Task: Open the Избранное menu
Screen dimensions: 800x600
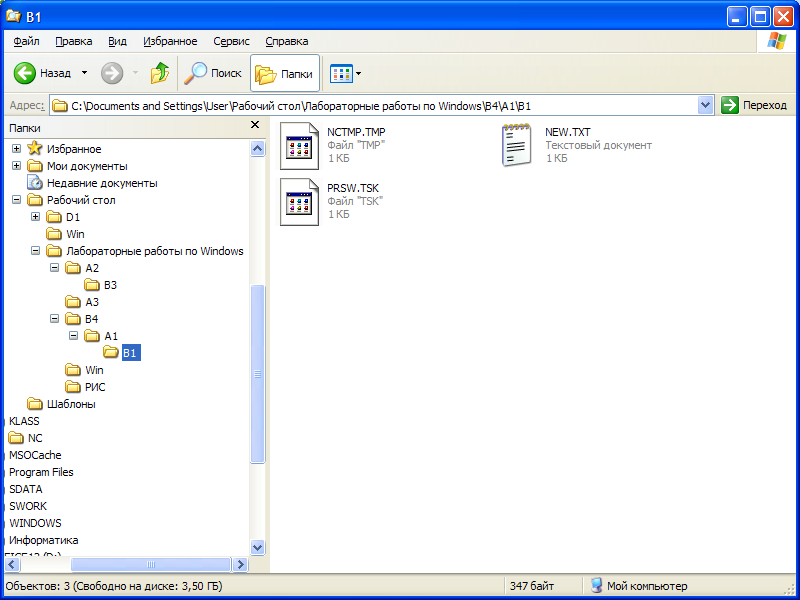Action: 170,41
